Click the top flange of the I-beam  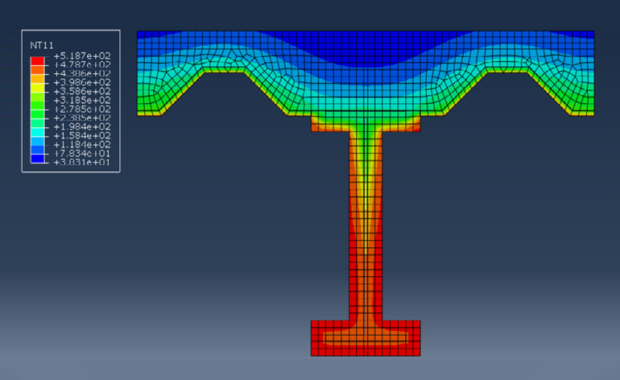(366, 123)
